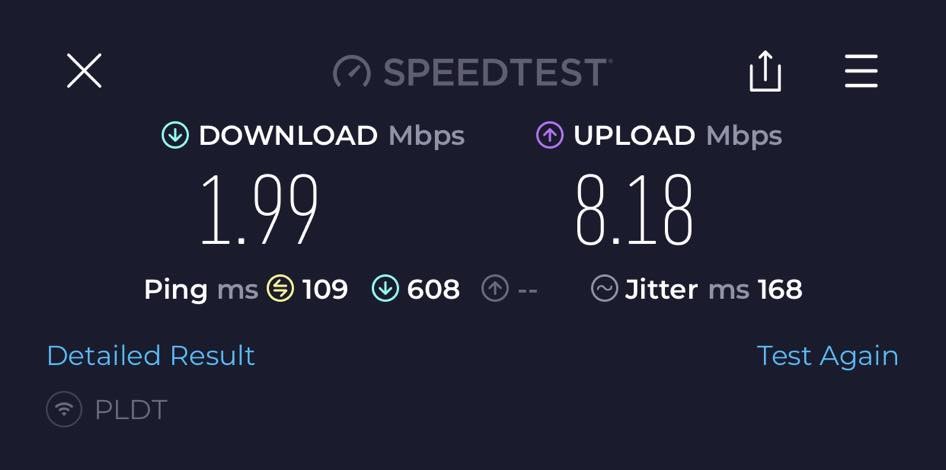
Task: Open the Detailed Result link
Action: click(x=151, y=356)
